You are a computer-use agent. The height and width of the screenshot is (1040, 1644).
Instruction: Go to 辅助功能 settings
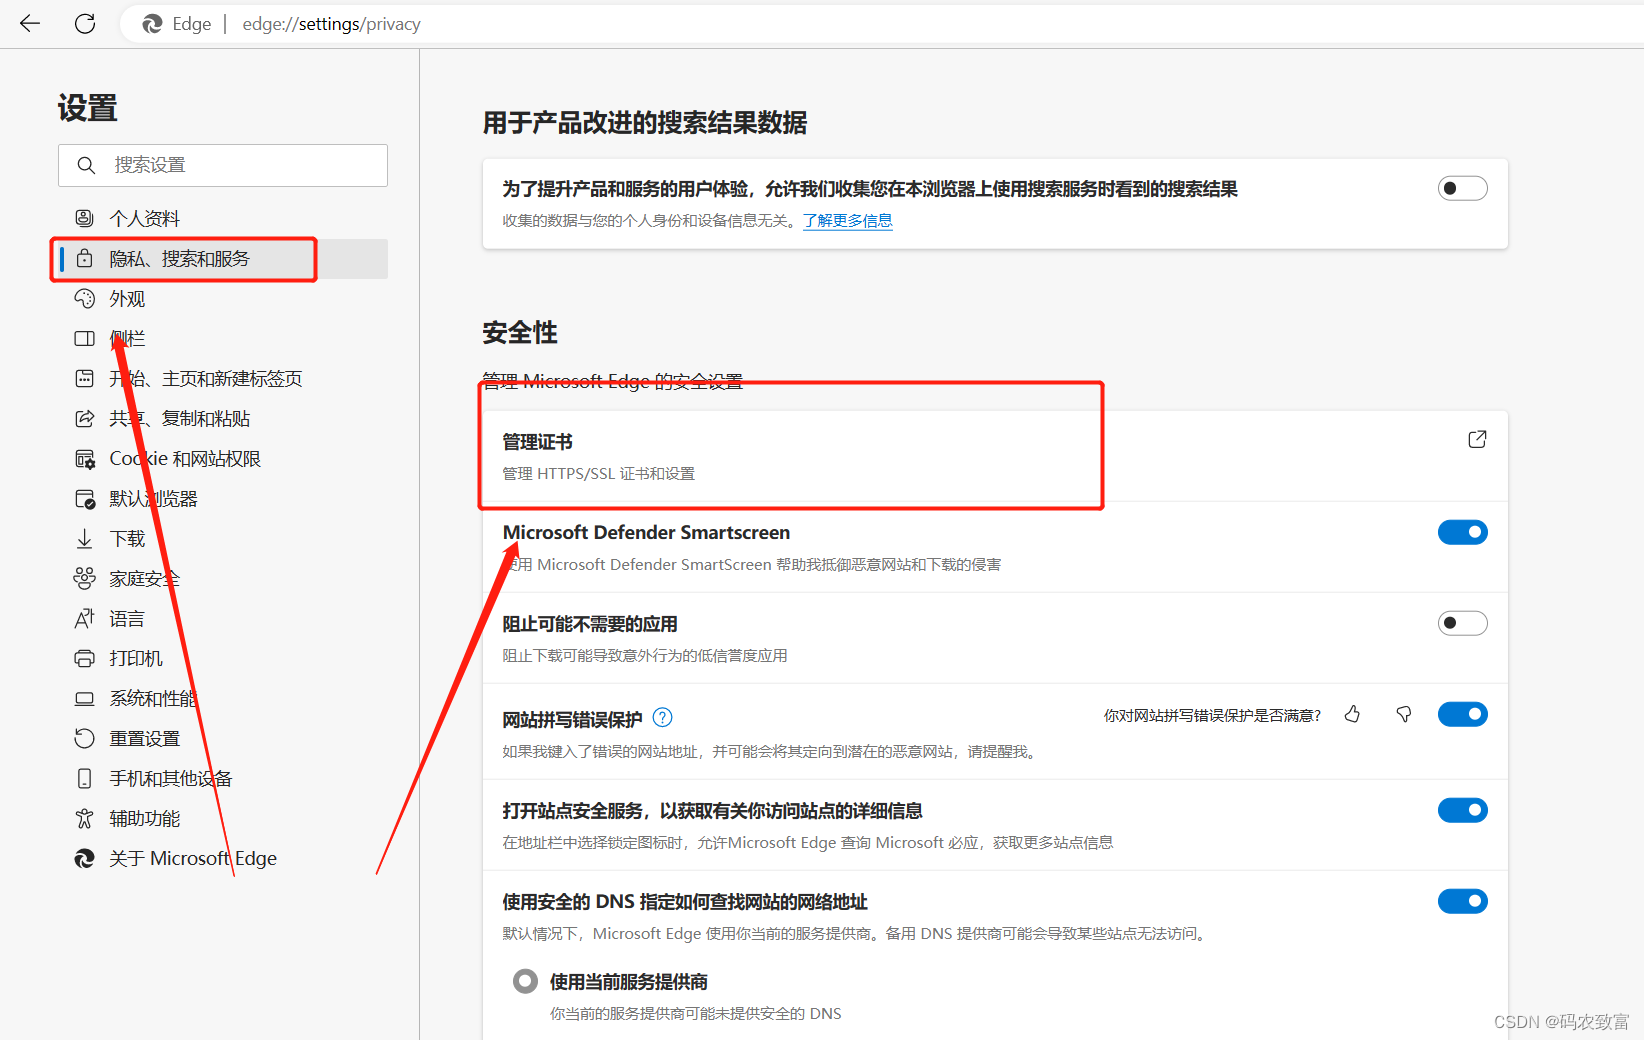223,818
